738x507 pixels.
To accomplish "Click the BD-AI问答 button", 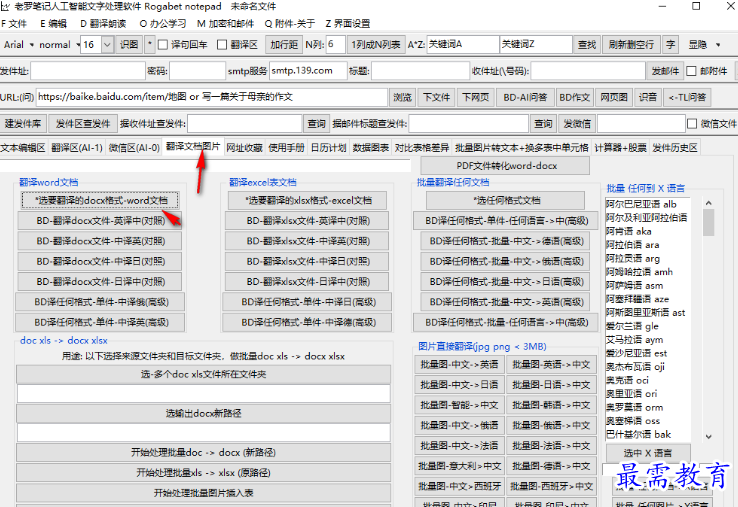I will [525, 97].
